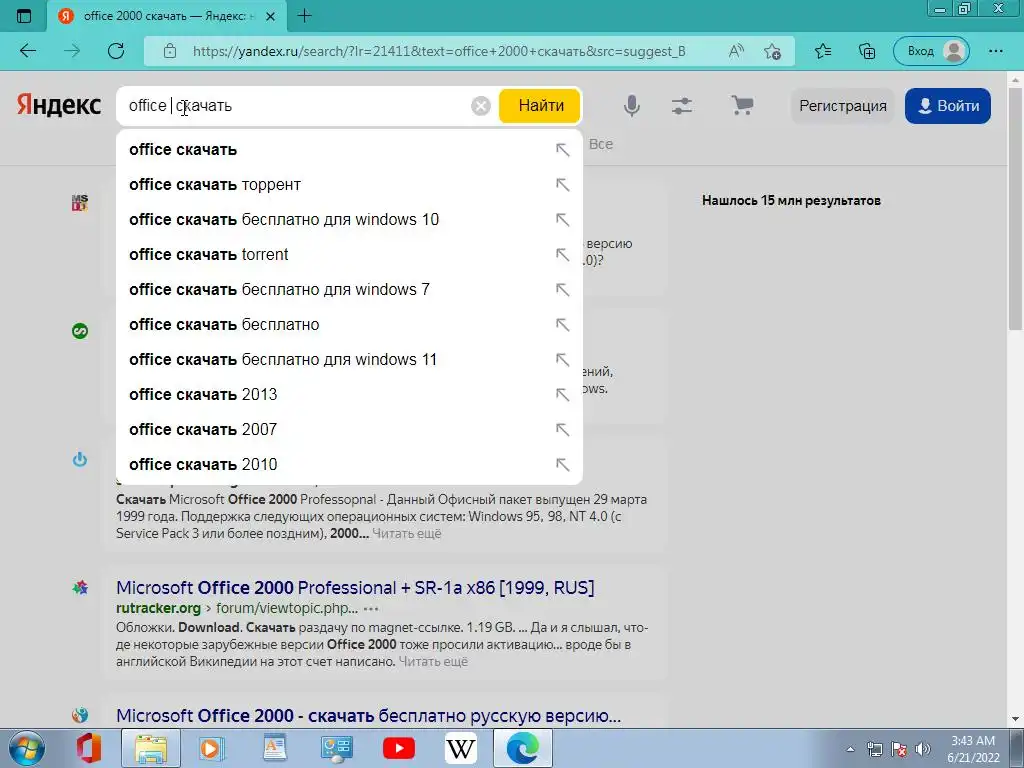Screen dimensions: 1024x768
Task: Open the tab actions menu icon
Action: pyautogui.click(x=24, y=16)
